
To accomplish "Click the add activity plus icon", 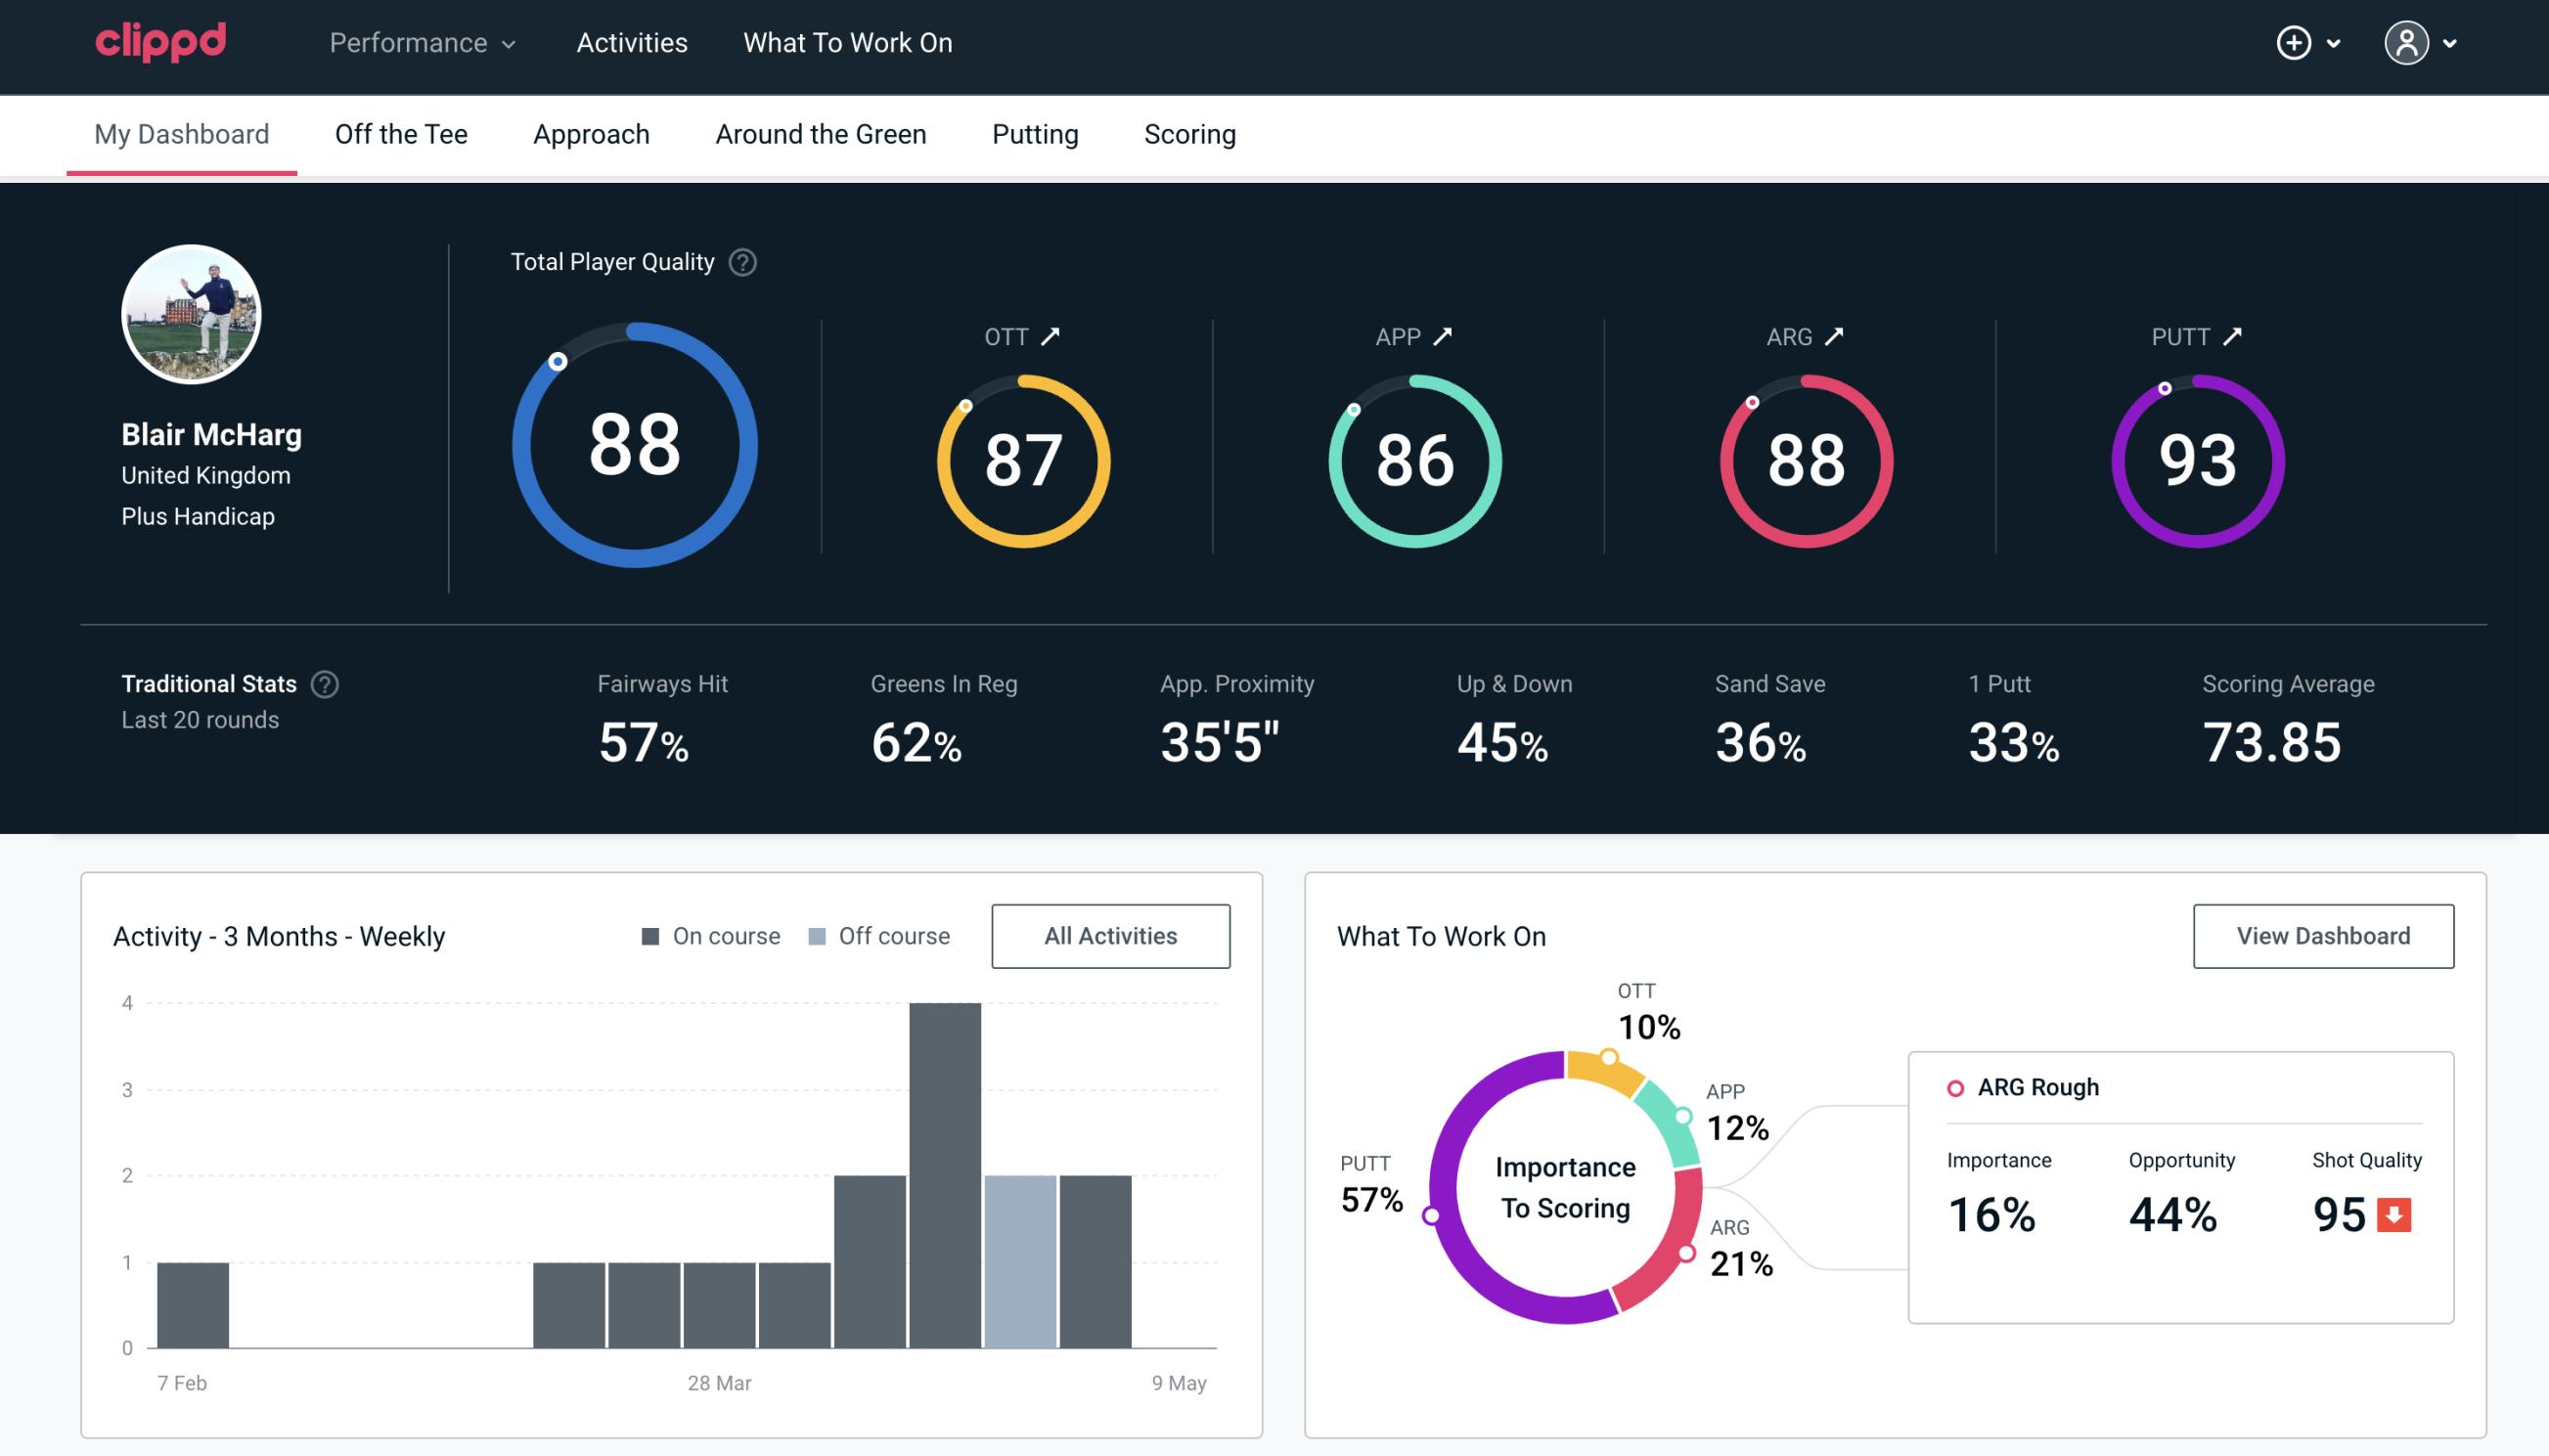I will [2295, 44].
